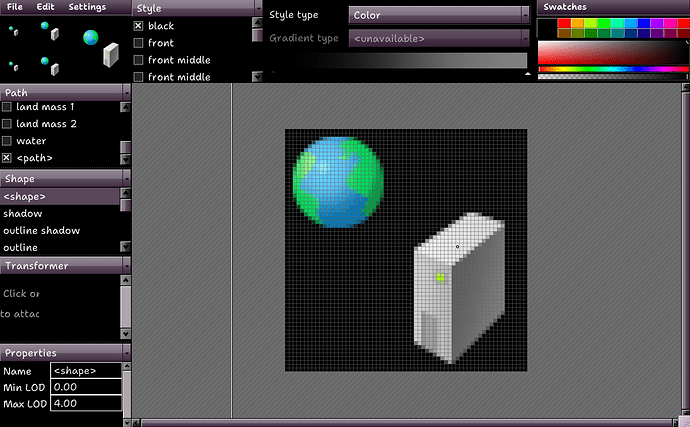Open the Style type dropdown showing Color

click(x=439, y=15)
